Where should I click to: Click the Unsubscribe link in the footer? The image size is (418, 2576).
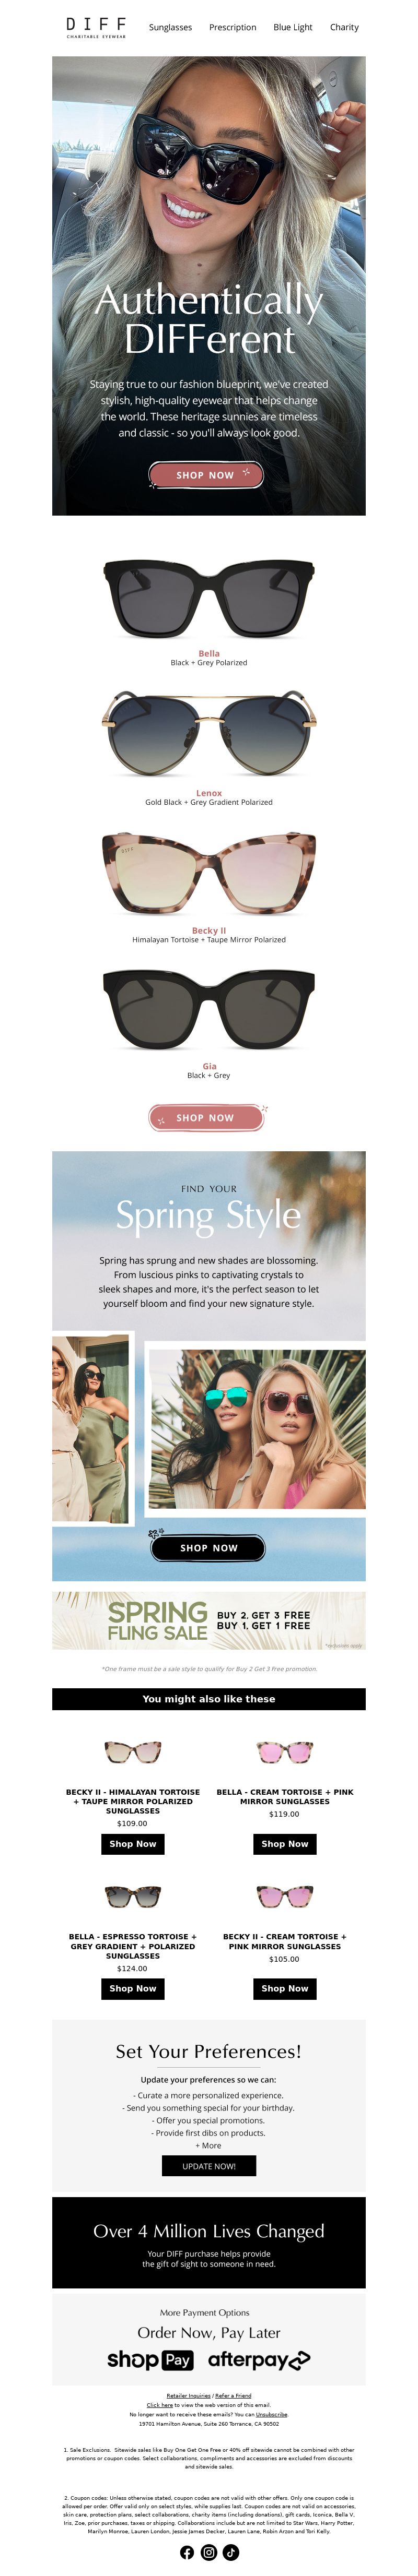point(271,2414)
